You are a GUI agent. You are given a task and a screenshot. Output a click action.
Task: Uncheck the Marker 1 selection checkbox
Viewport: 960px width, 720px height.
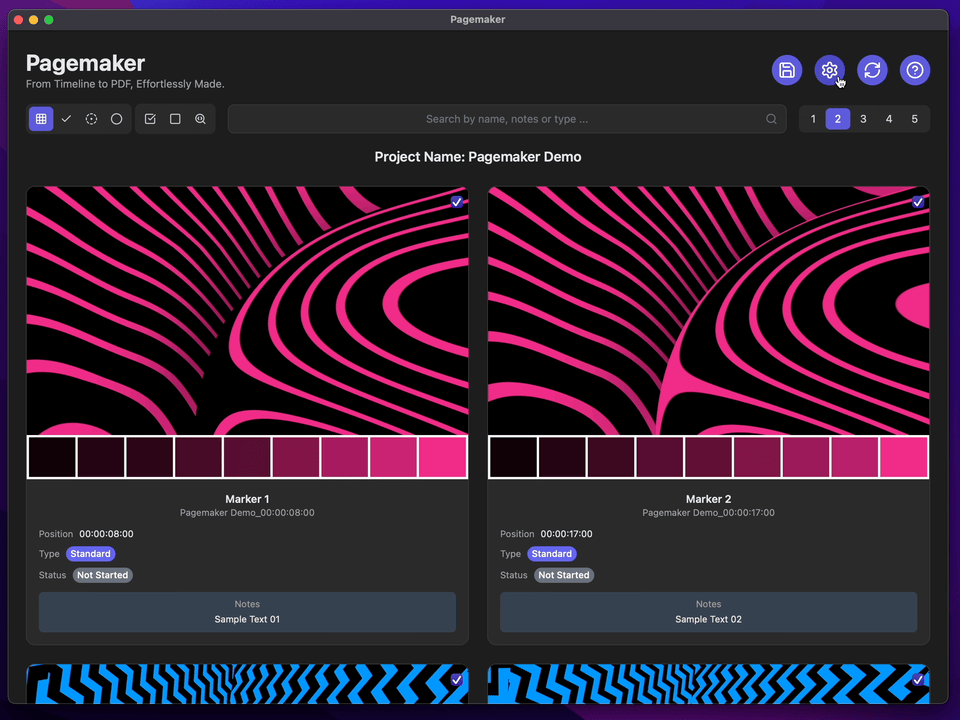pos(457,201)
